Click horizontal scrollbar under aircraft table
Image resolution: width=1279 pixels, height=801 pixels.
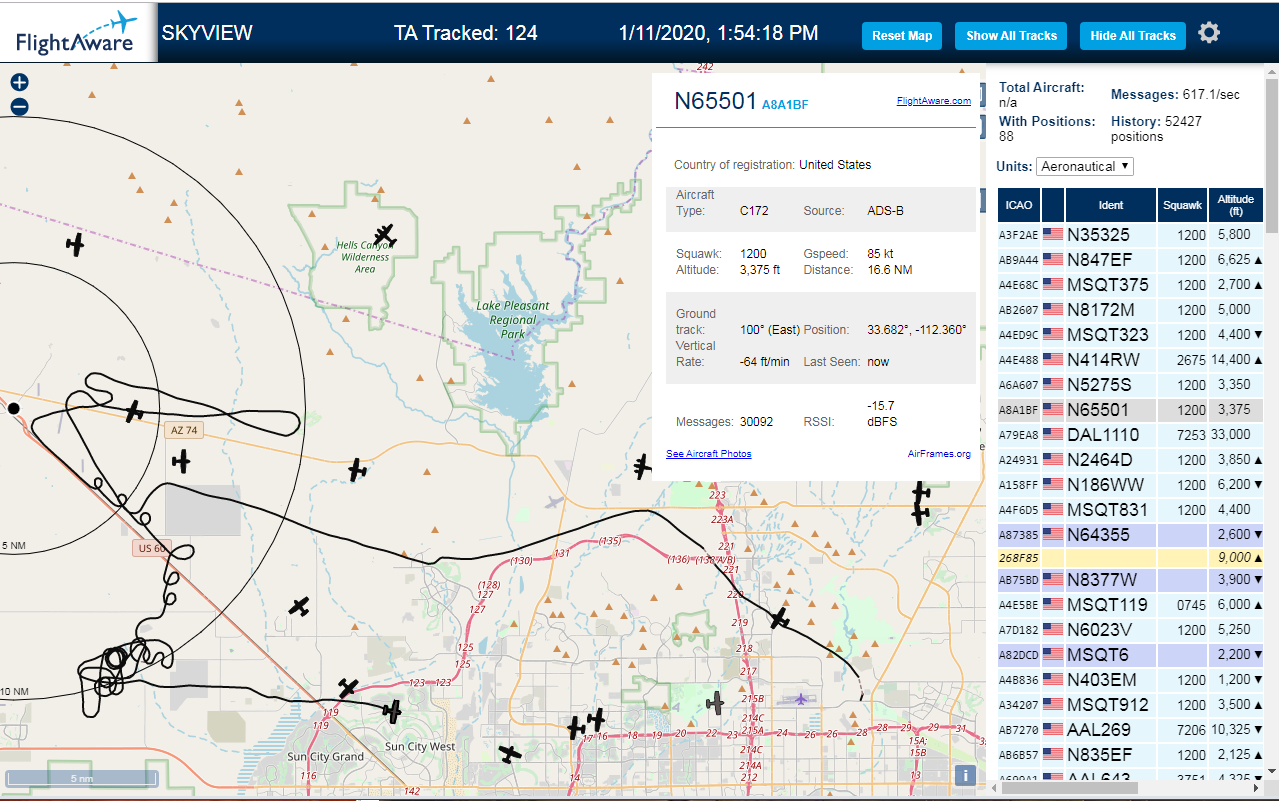click(x=1069, y=789)
